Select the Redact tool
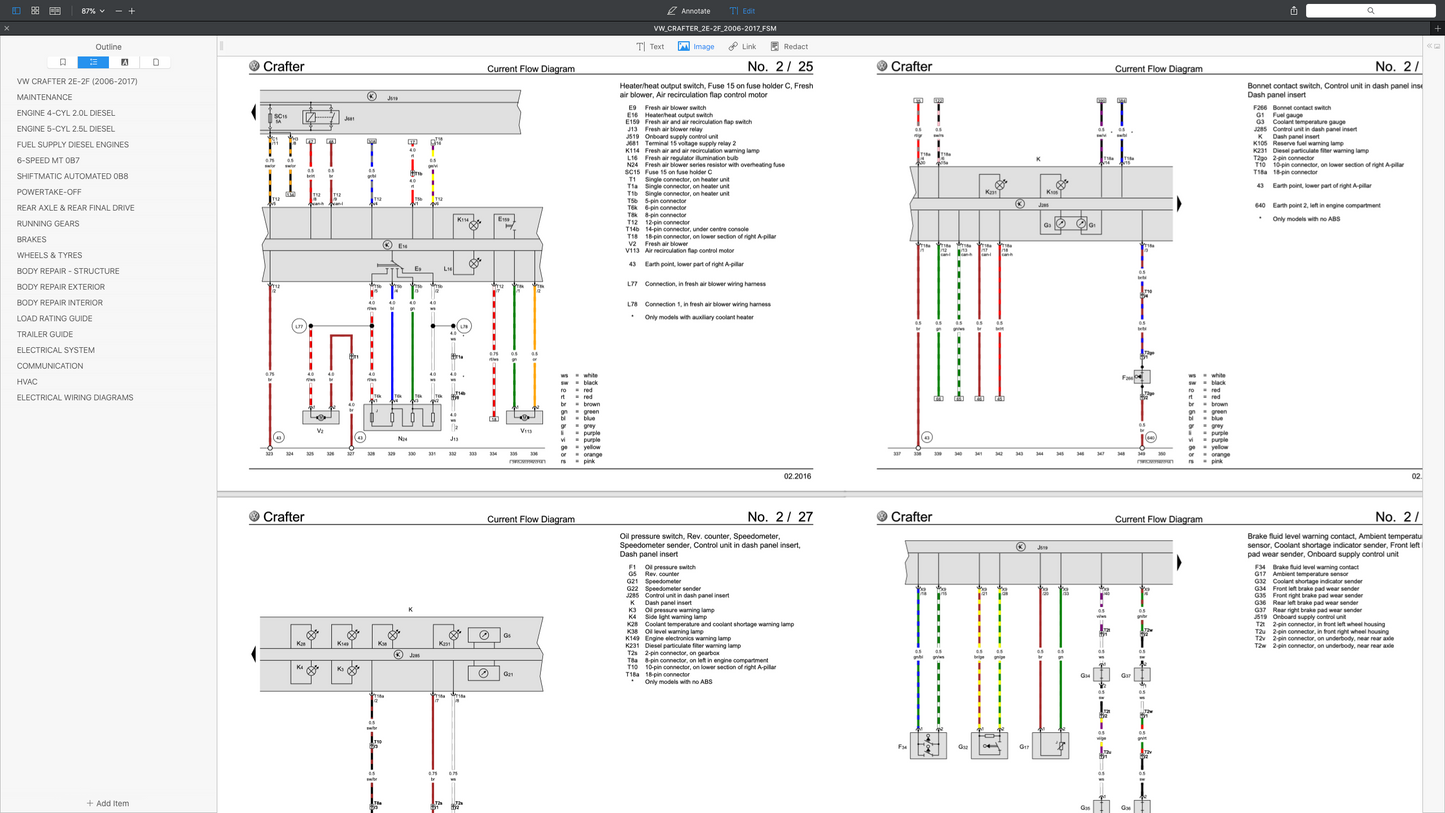The image size is (1445, 813). 789,47
